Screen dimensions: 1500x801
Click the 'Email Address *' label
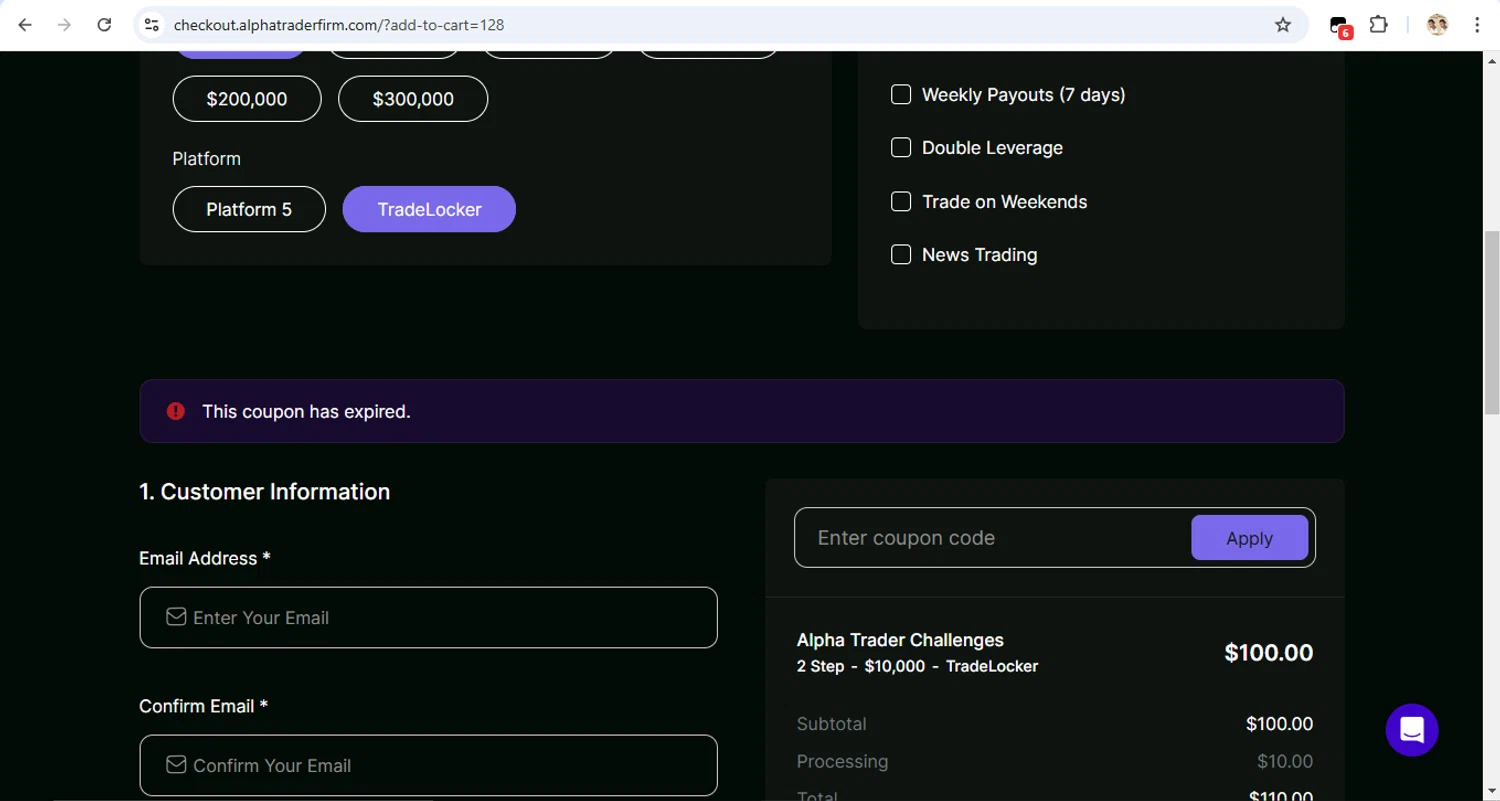tap(205, 558)
